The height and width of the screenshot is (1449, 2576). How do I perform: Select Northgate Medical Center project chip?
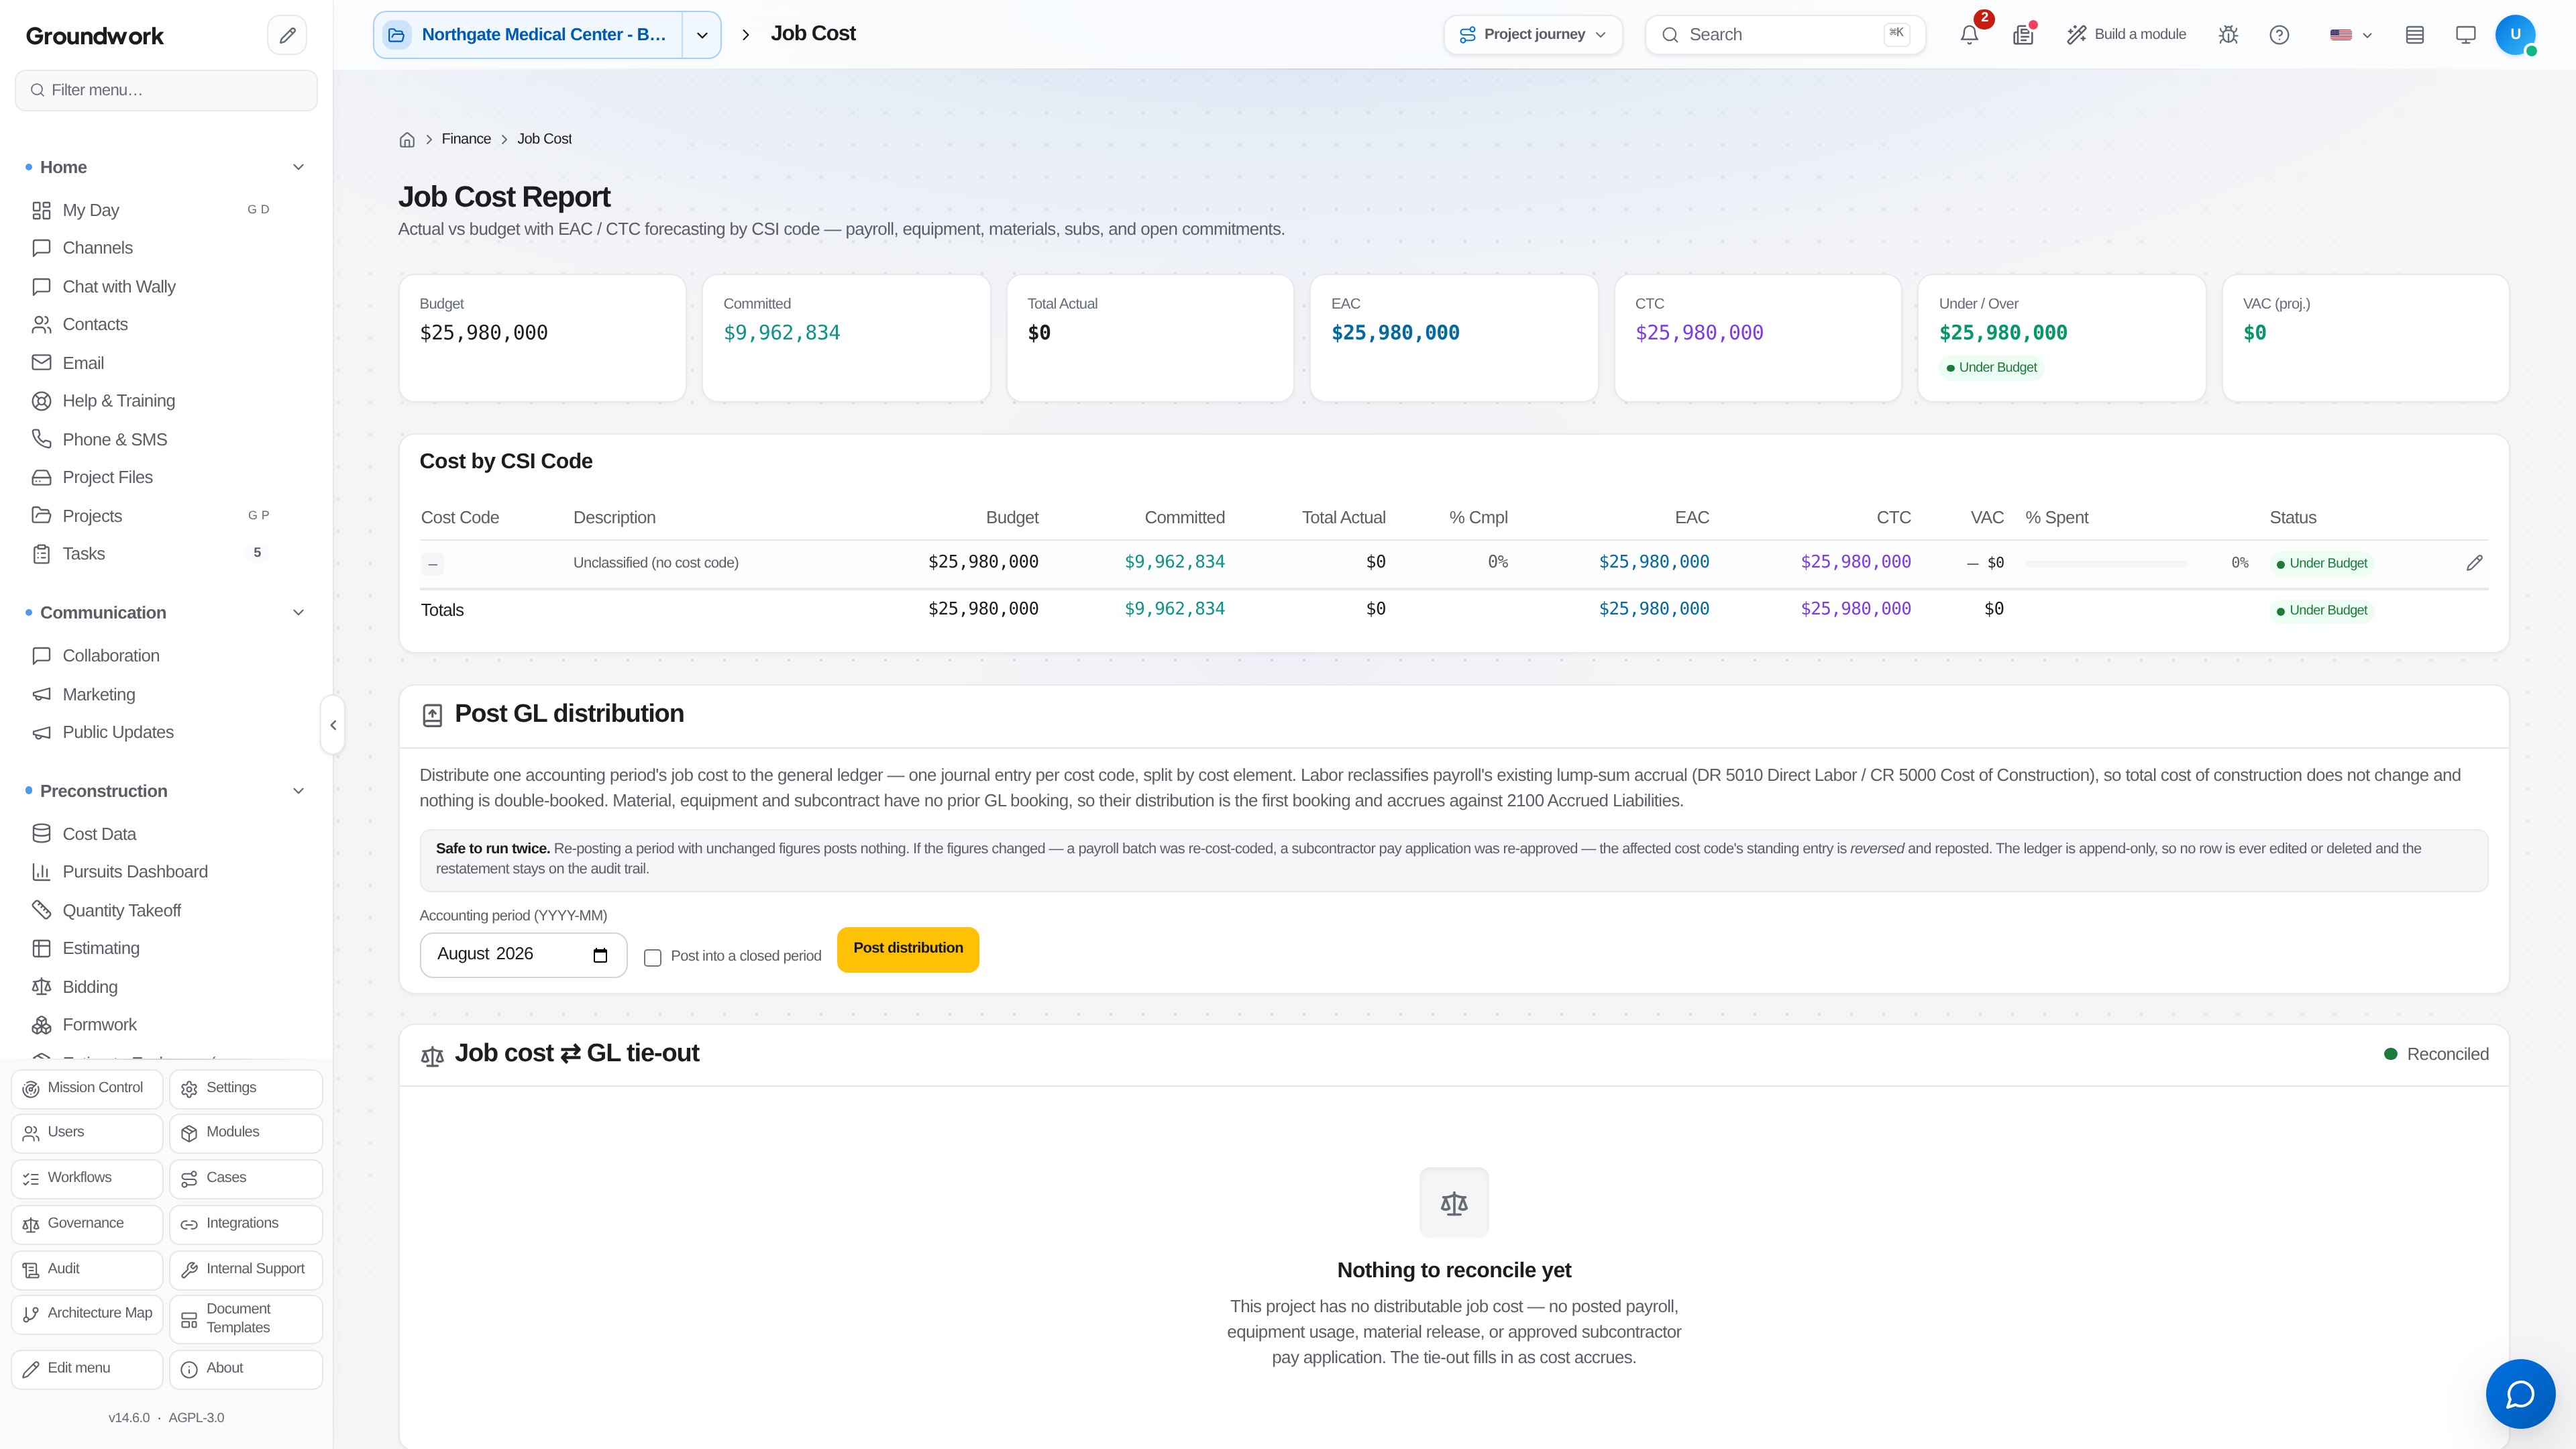point(528,35)
